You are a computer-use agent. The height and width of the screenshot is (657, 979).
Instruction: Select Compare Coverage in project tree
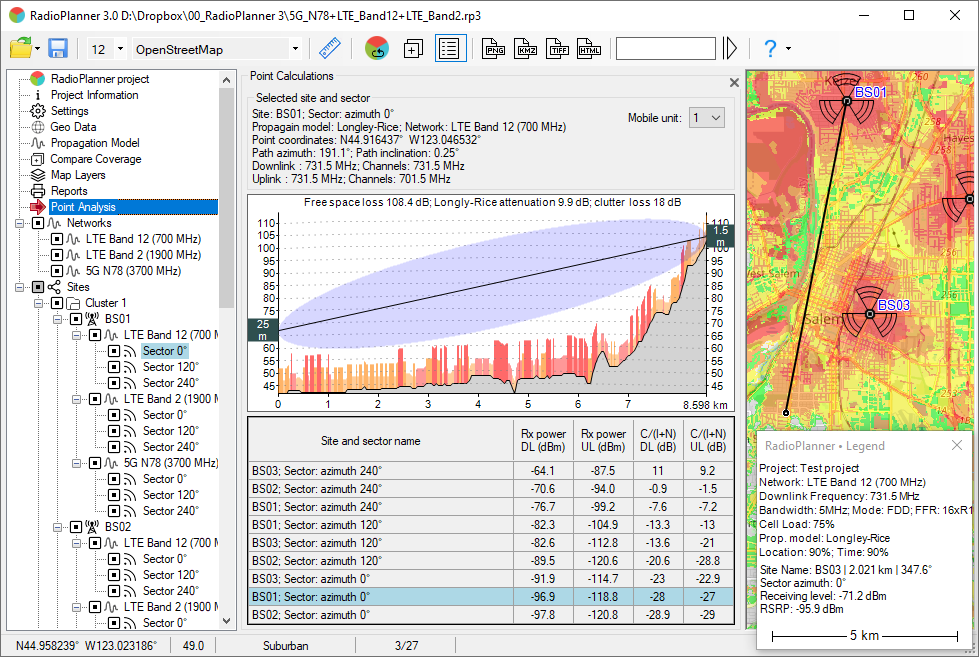pos(95,159)
